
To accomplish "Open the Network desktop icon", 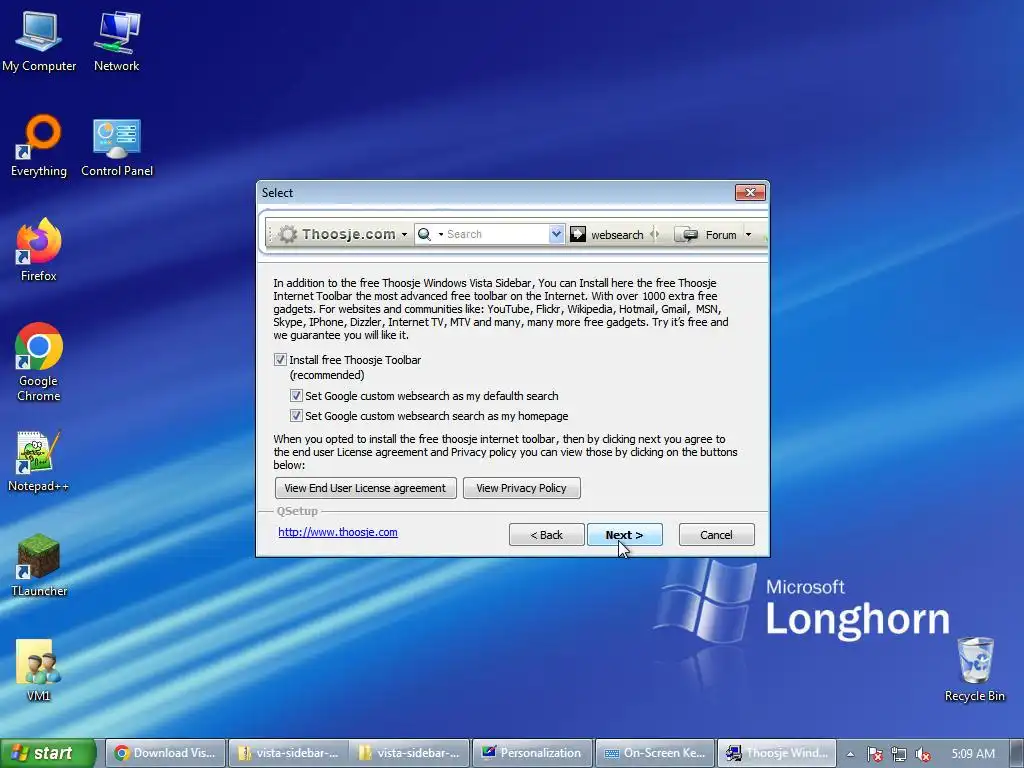I will pos(116,40).
